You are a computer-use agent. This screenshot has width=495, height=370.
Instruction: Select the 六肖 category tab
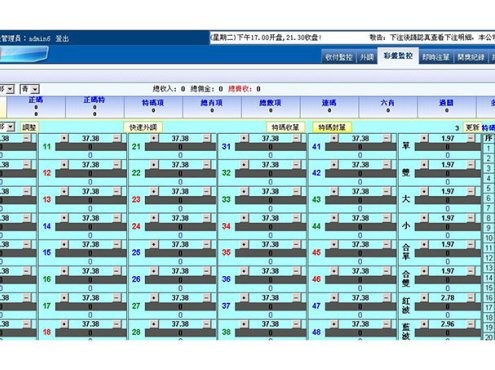pos(388,107)
